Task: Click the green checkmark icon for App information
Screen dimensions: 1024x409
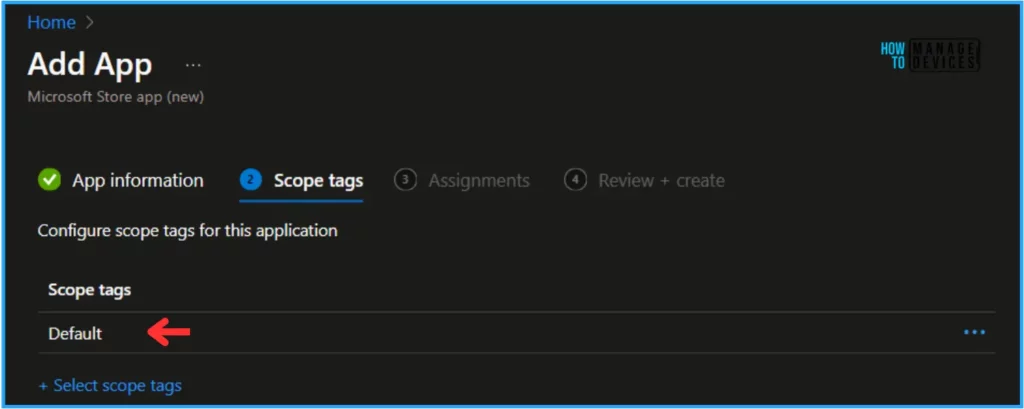Action: pyautogui.click(x=49, y=180)
